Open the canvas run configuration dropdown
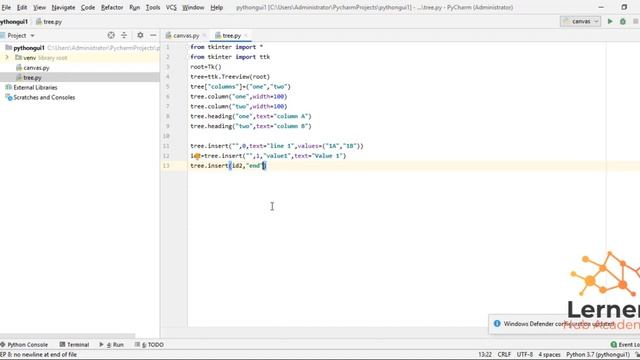Image resolution: width=640 pixels, height=360 pixels. [x=580, y=21]
